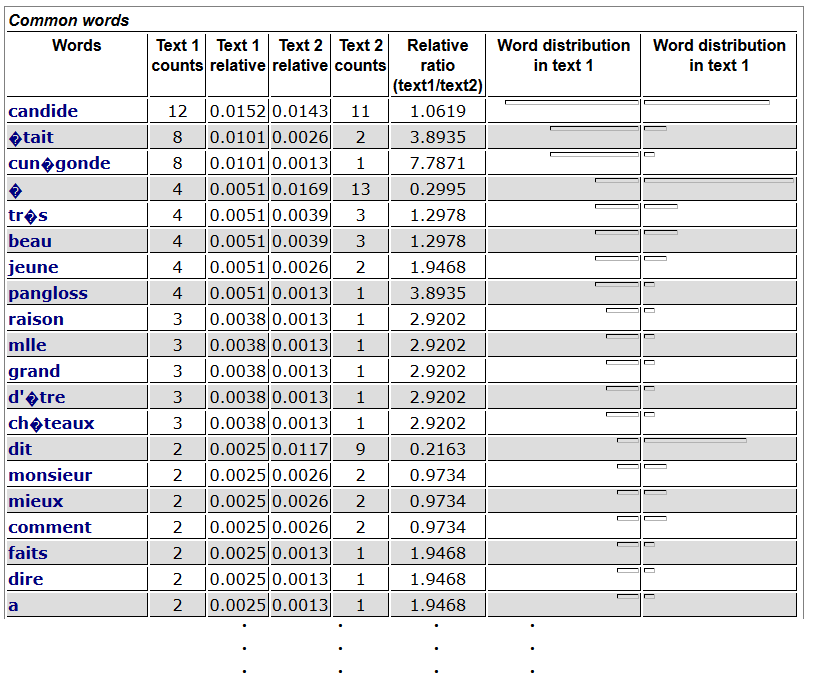Click the 'Text 2 counts' column header

[361, 55]
